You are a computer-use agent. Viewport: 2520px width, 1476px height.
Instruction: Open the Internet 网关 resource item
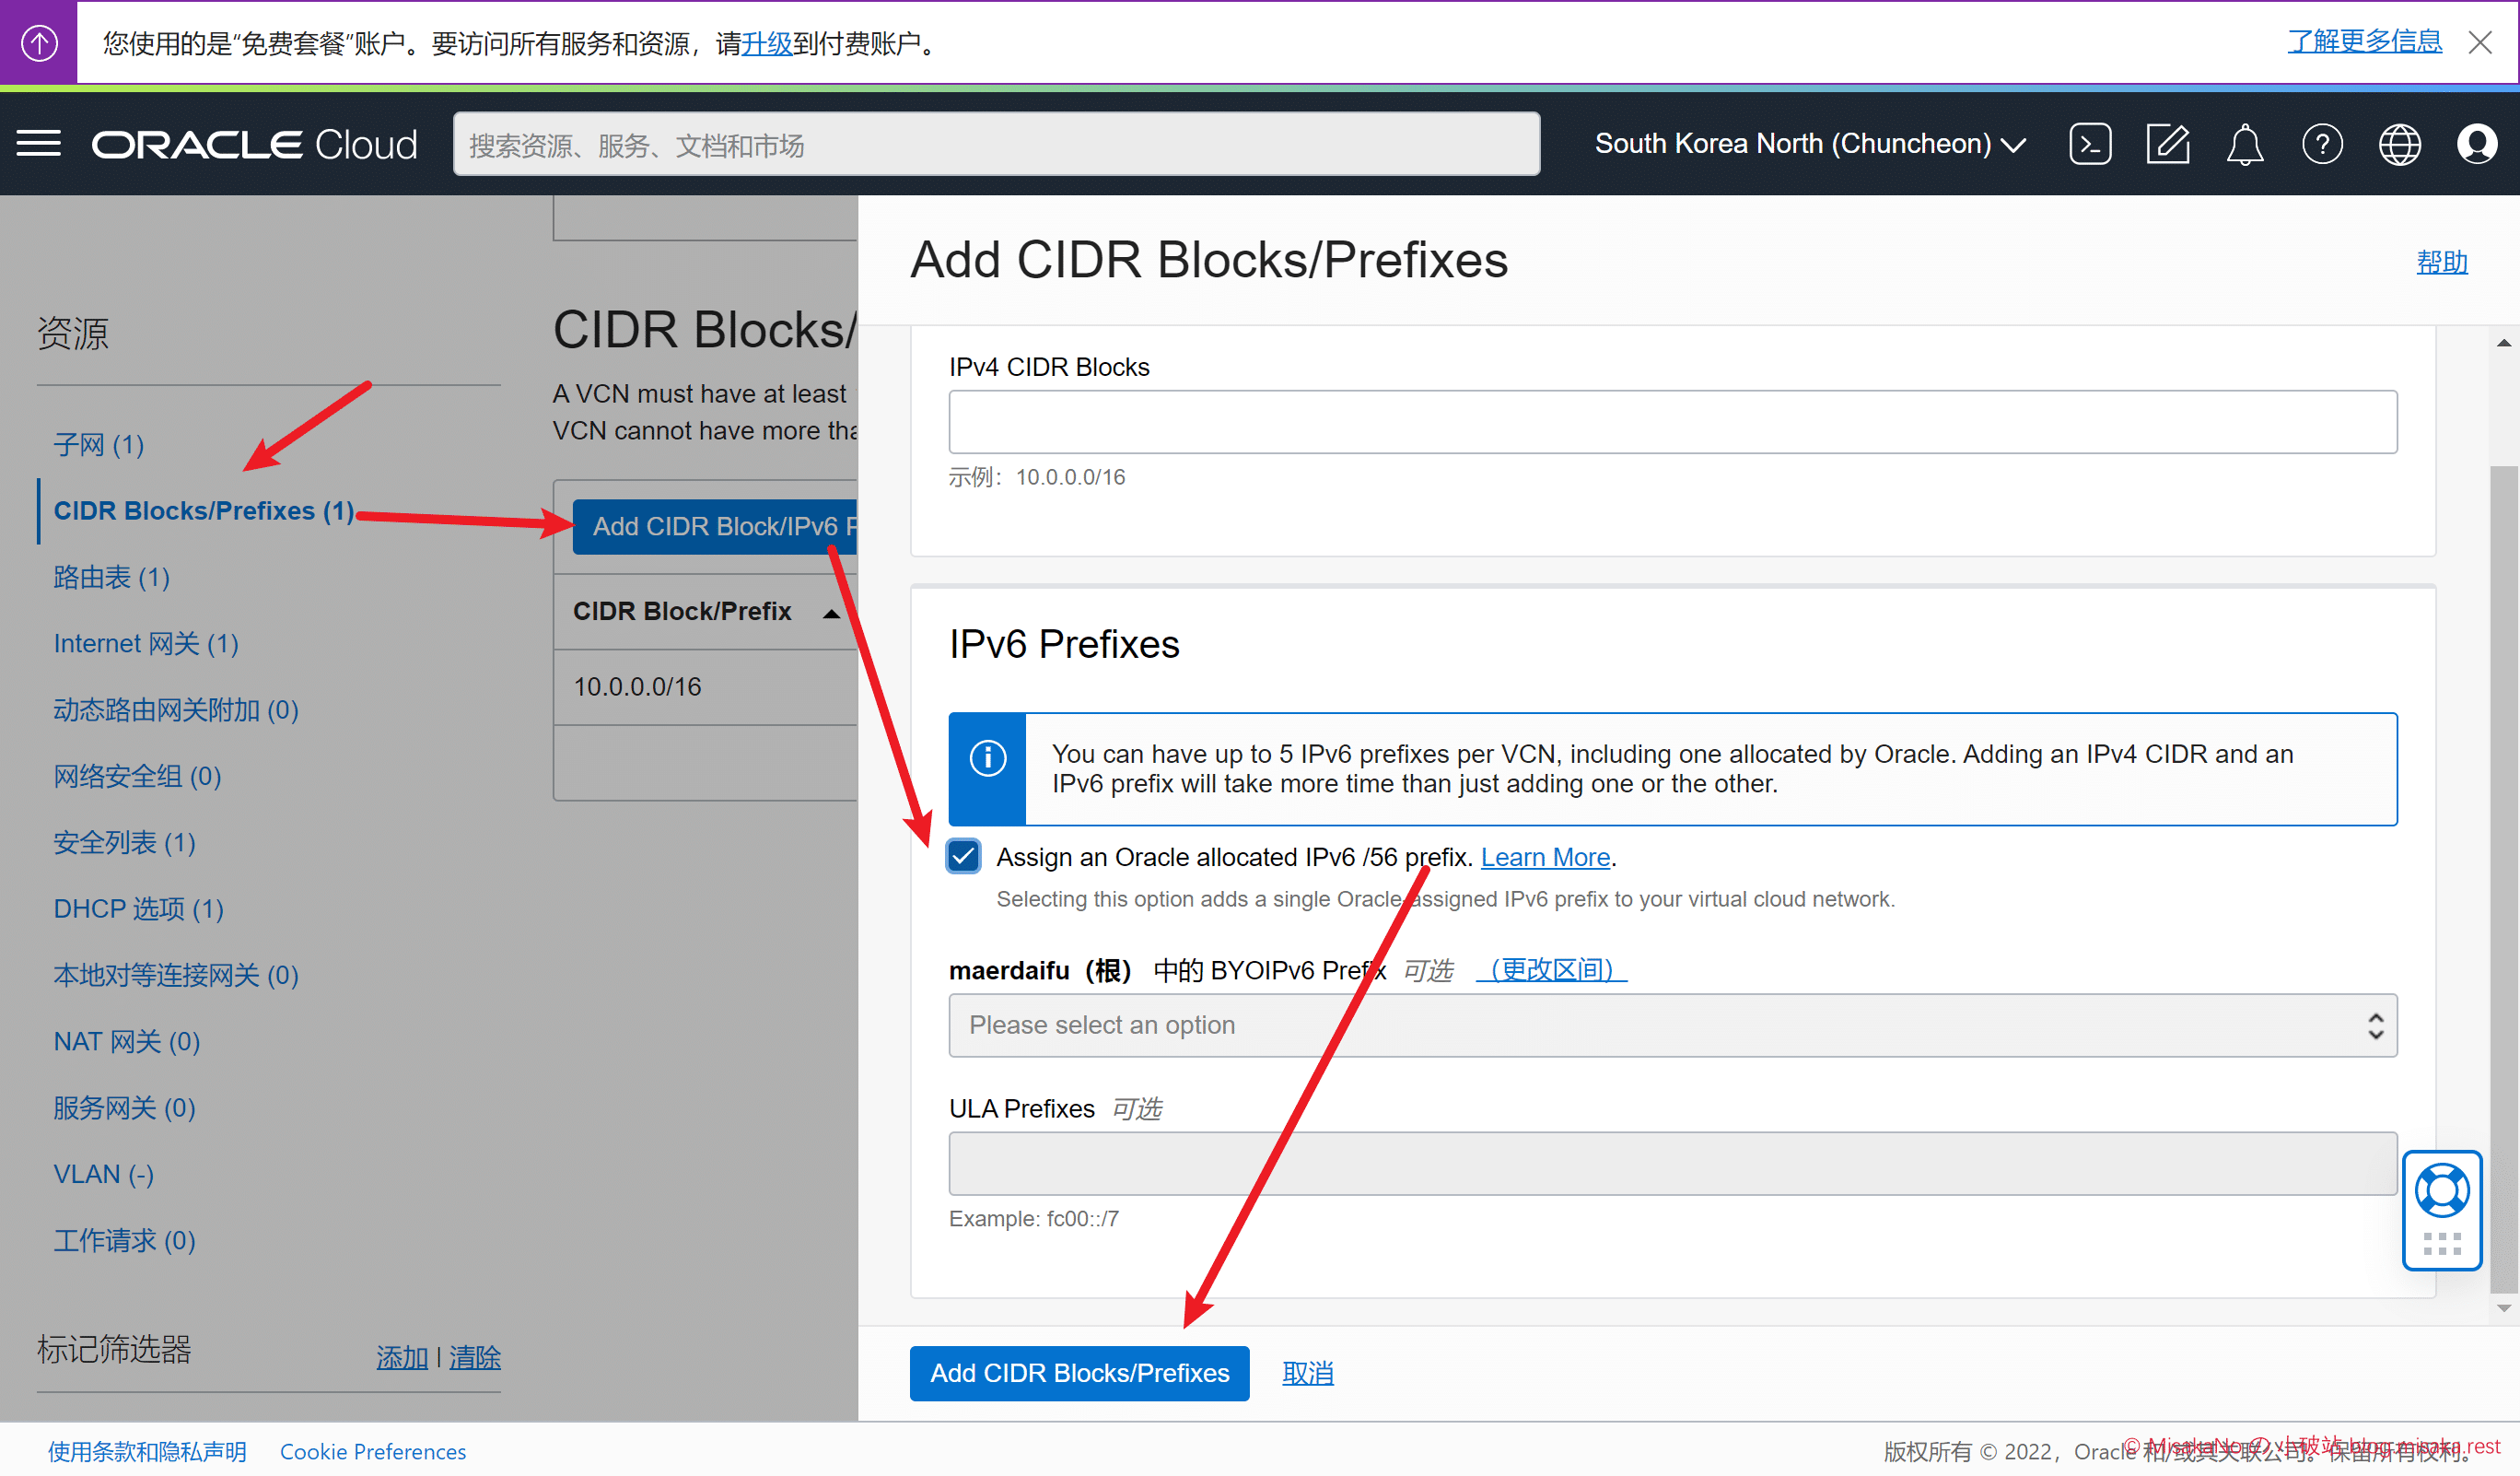146,643
